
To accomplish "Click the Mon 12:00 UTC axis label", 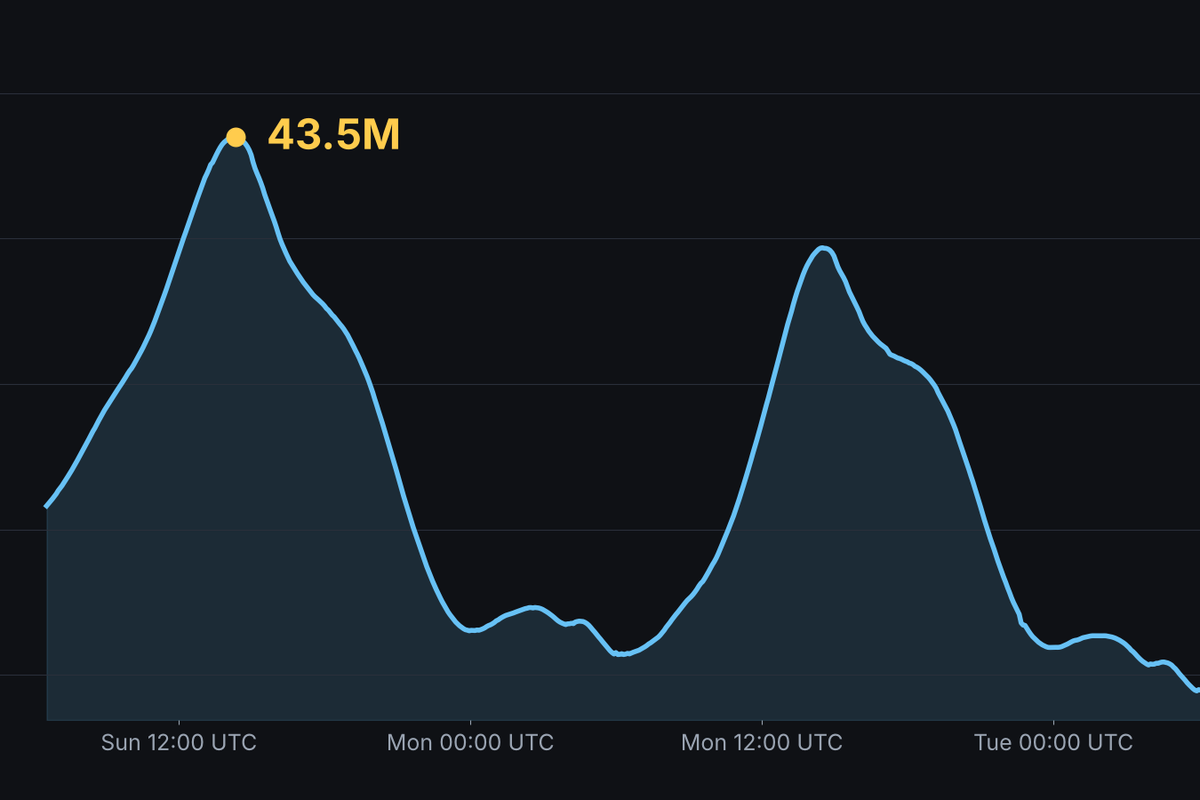I will [x=762, y=743].
